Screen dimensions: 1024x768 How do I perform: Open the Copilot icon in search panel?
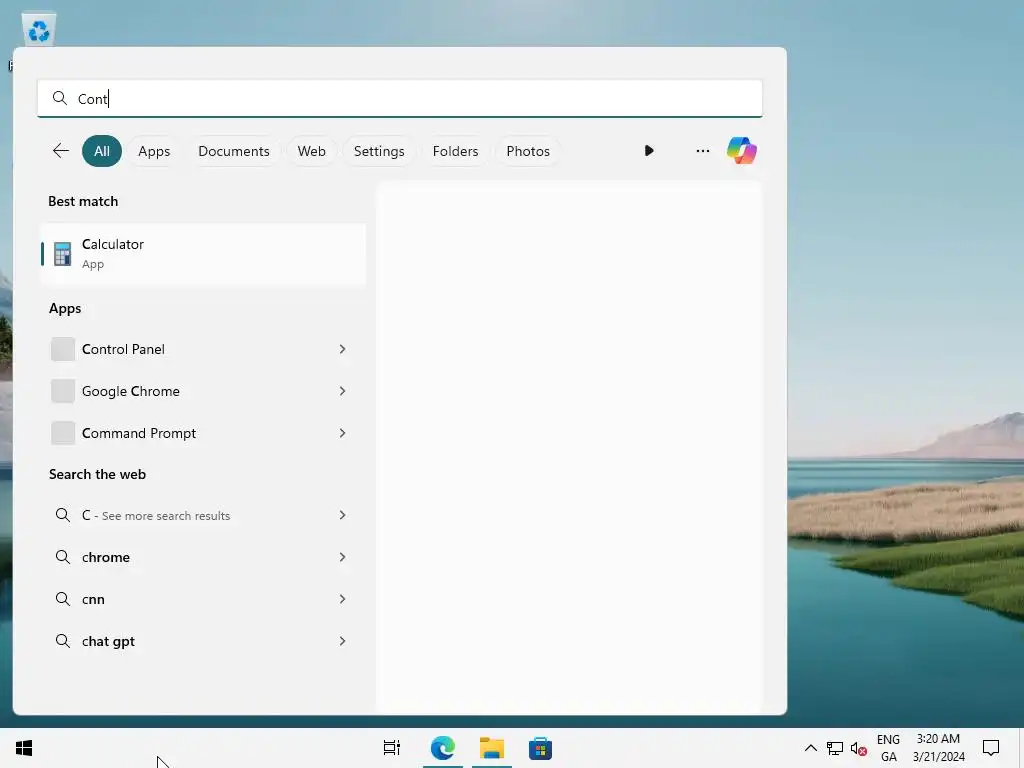[x=741, y=151]
